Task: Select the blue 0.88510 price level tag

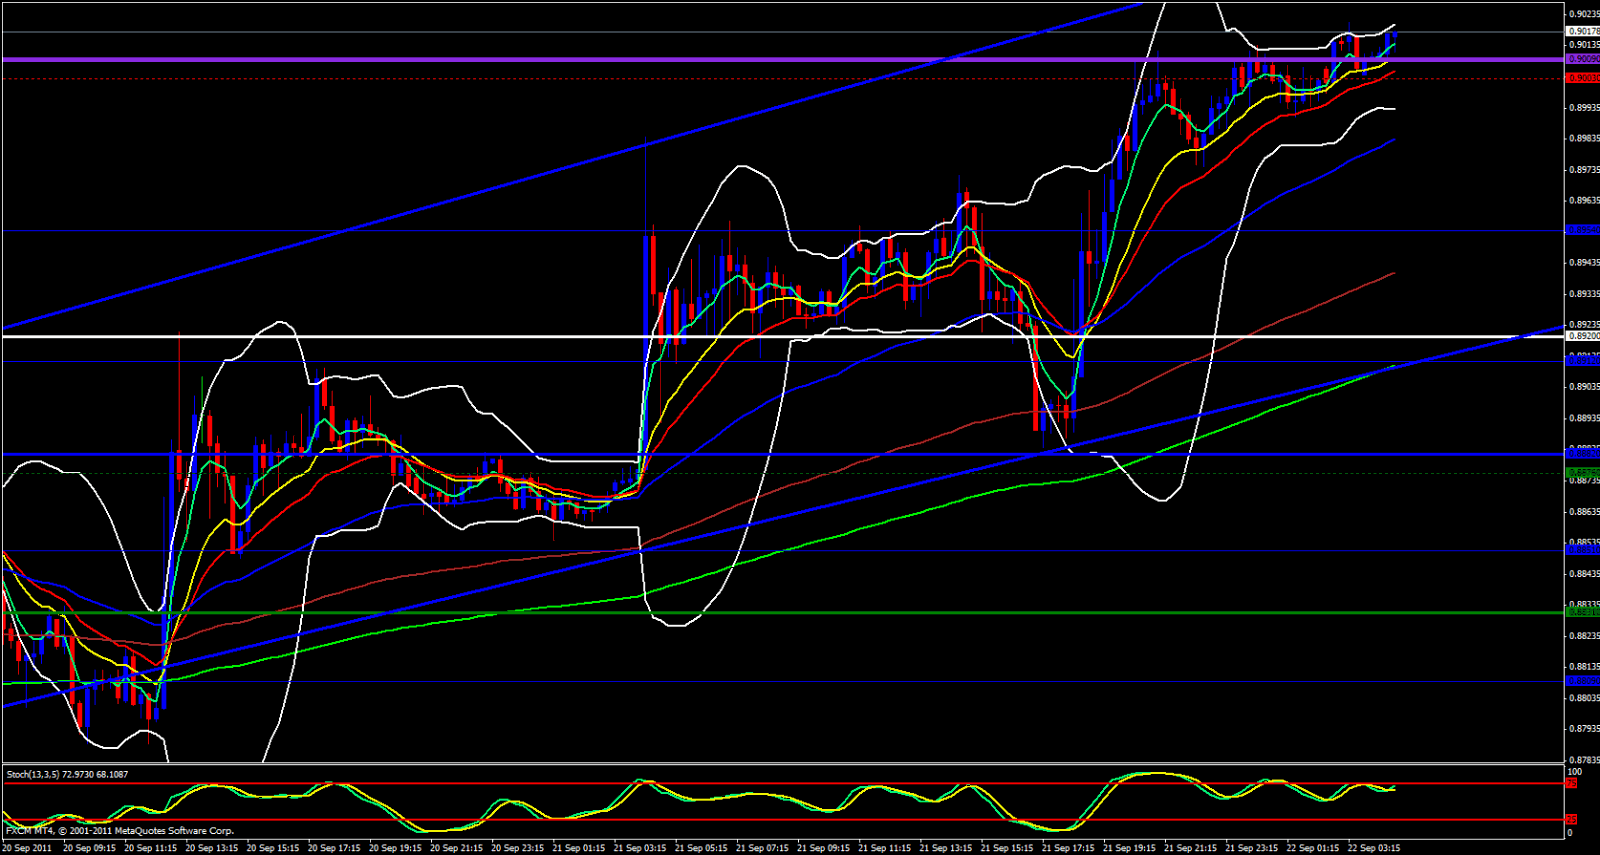Action: point(1581,550)
